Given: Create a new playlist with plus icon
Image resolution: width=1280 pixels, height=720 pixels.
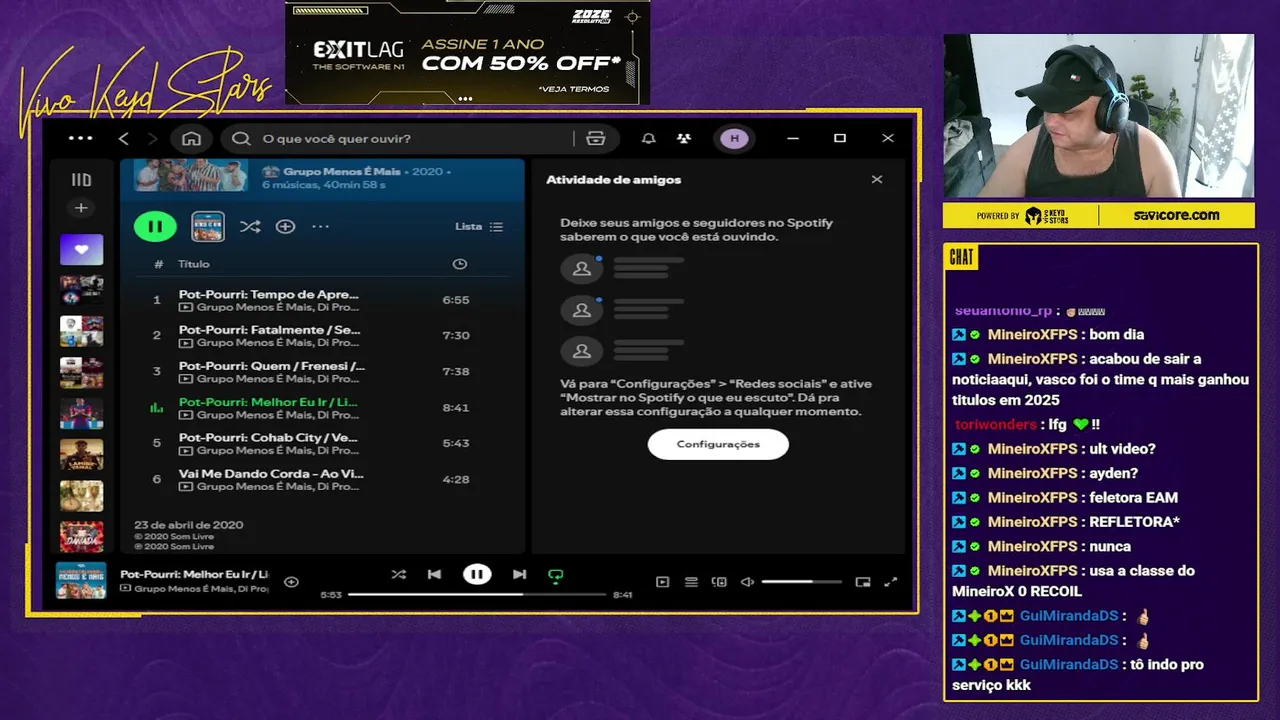Looking at the screenshot, I should click(81, 208).
